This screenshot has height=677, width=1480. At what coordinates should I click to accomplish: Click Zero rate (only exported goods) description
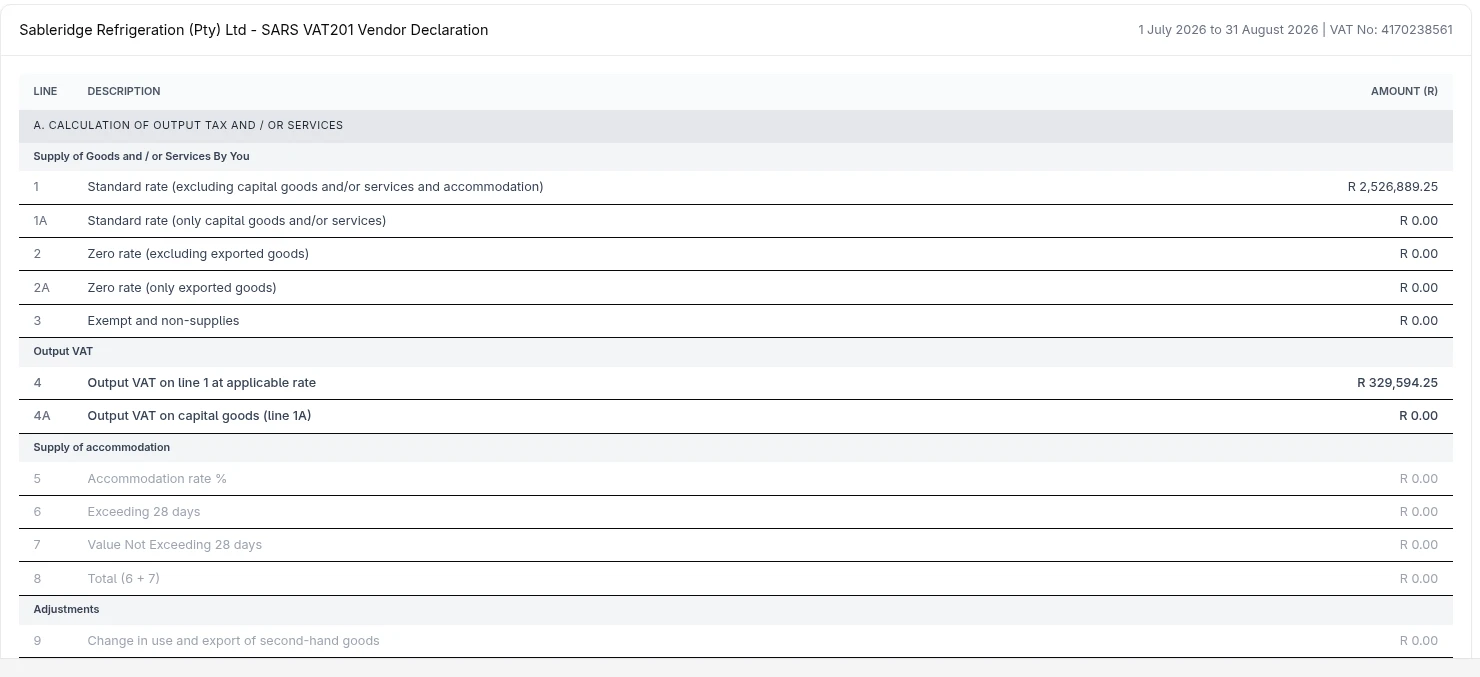point(182,287)
